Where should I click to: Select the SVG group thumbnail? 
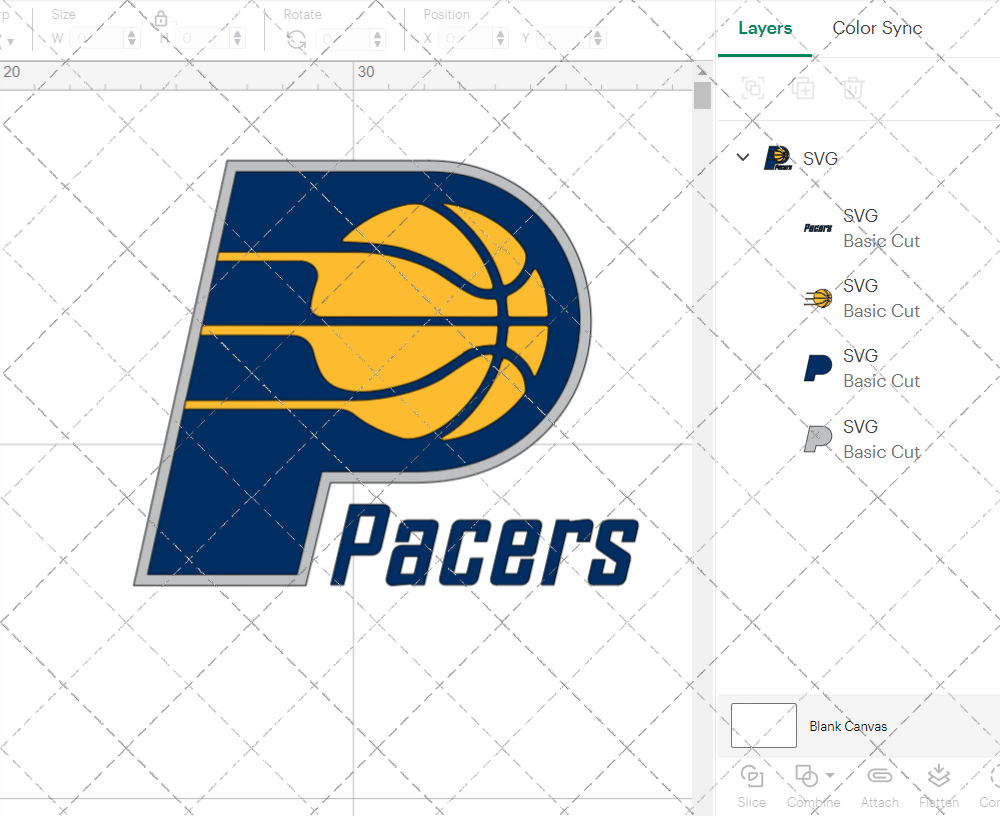[x=778, y=158]
